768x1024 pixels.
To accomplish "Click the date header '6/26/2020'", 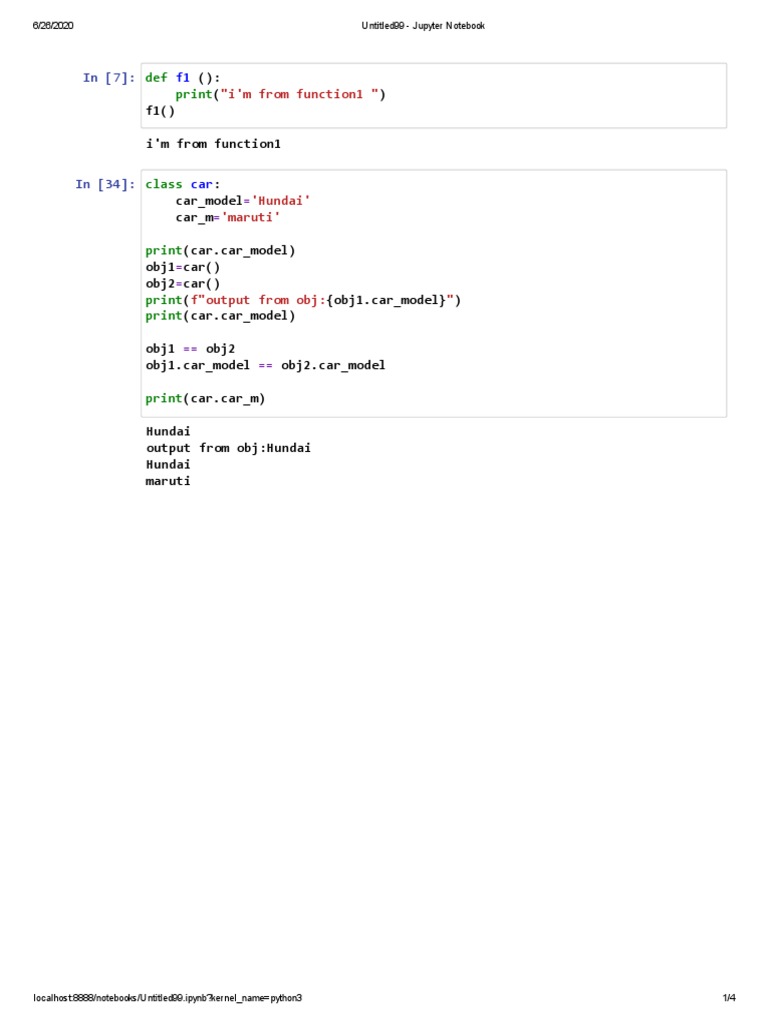I will coord(53,25).
